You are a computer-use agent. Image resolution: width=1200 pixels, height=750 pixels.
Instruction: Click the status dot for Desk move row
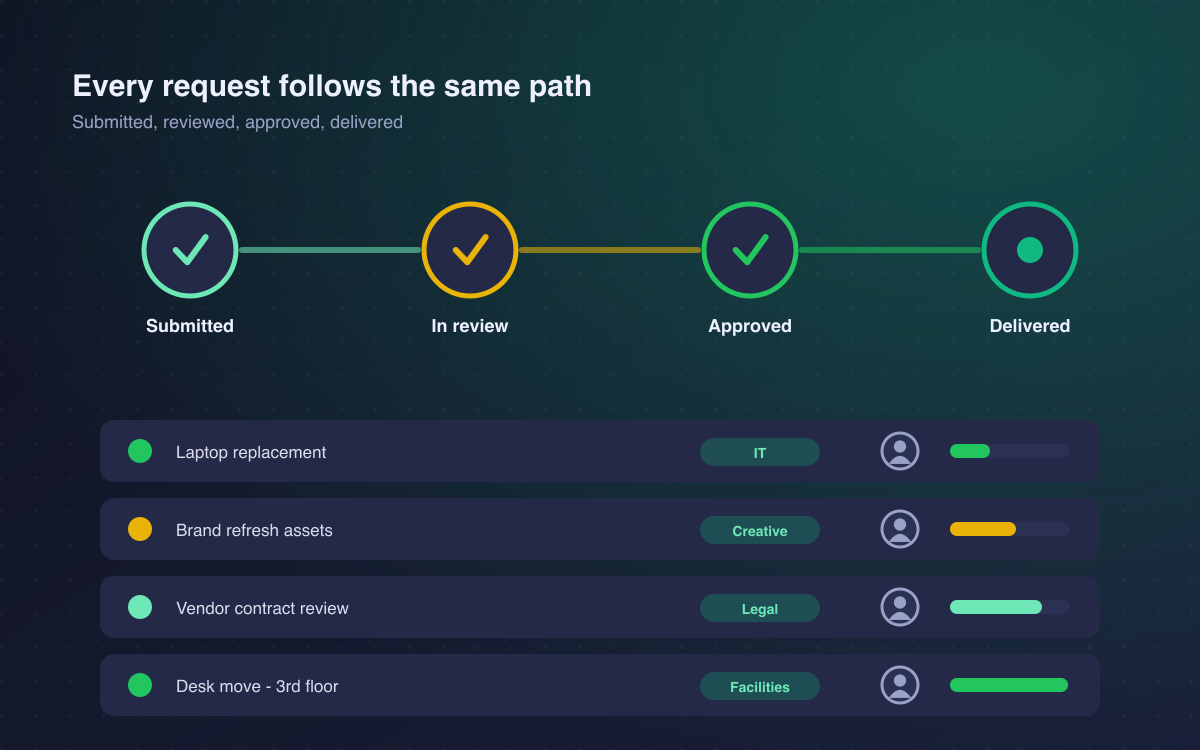(140, 685)
